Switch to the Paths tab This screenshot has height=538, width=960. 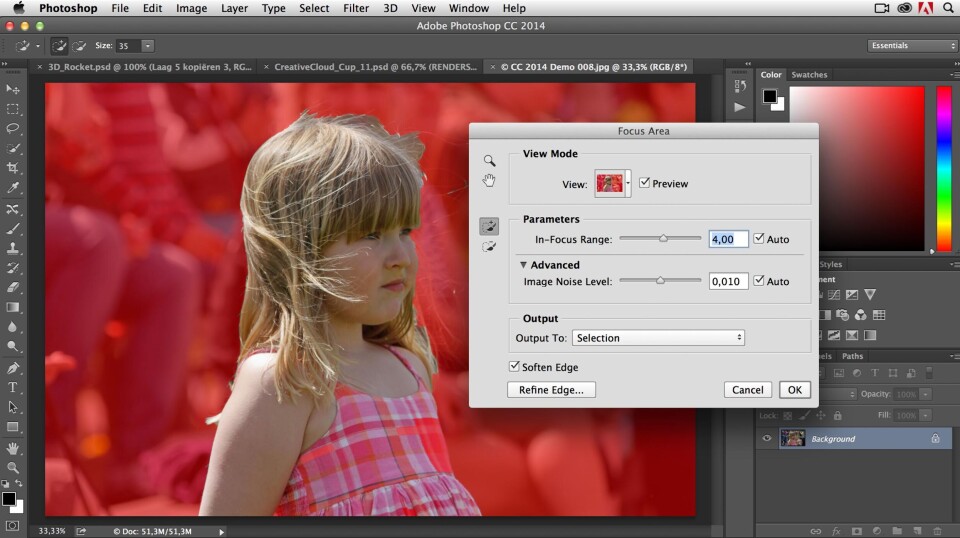pos(852,356)
